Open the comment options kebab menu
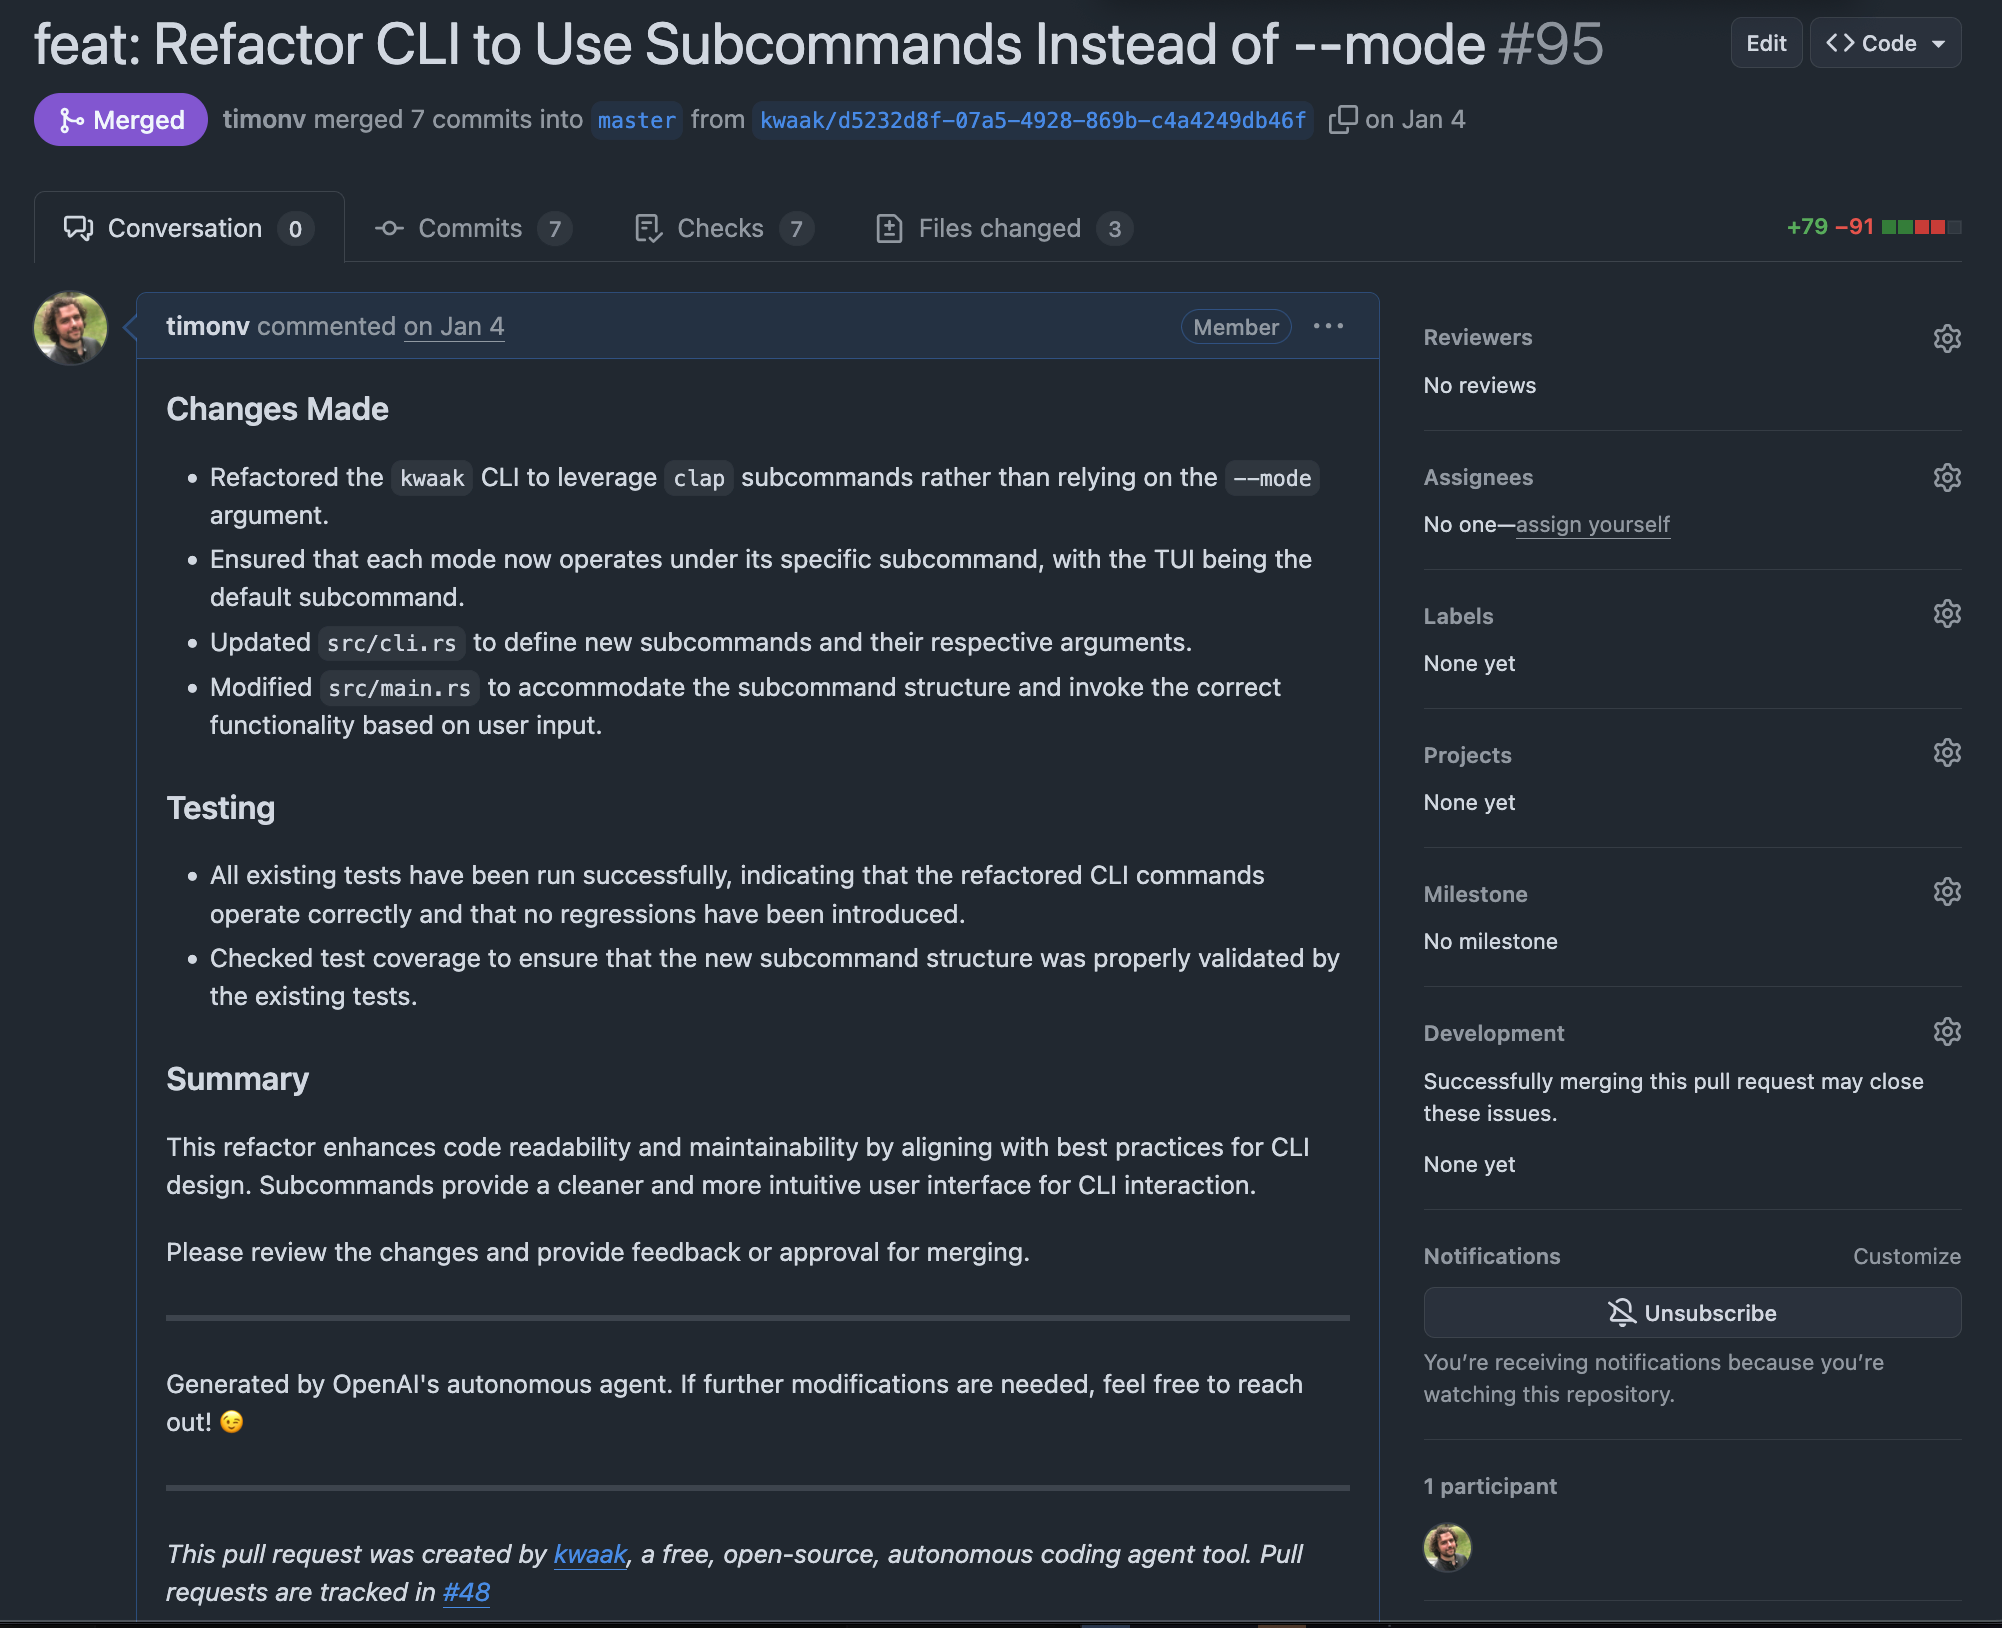Viewport: 2002px width, 1628px height. 1328,326
